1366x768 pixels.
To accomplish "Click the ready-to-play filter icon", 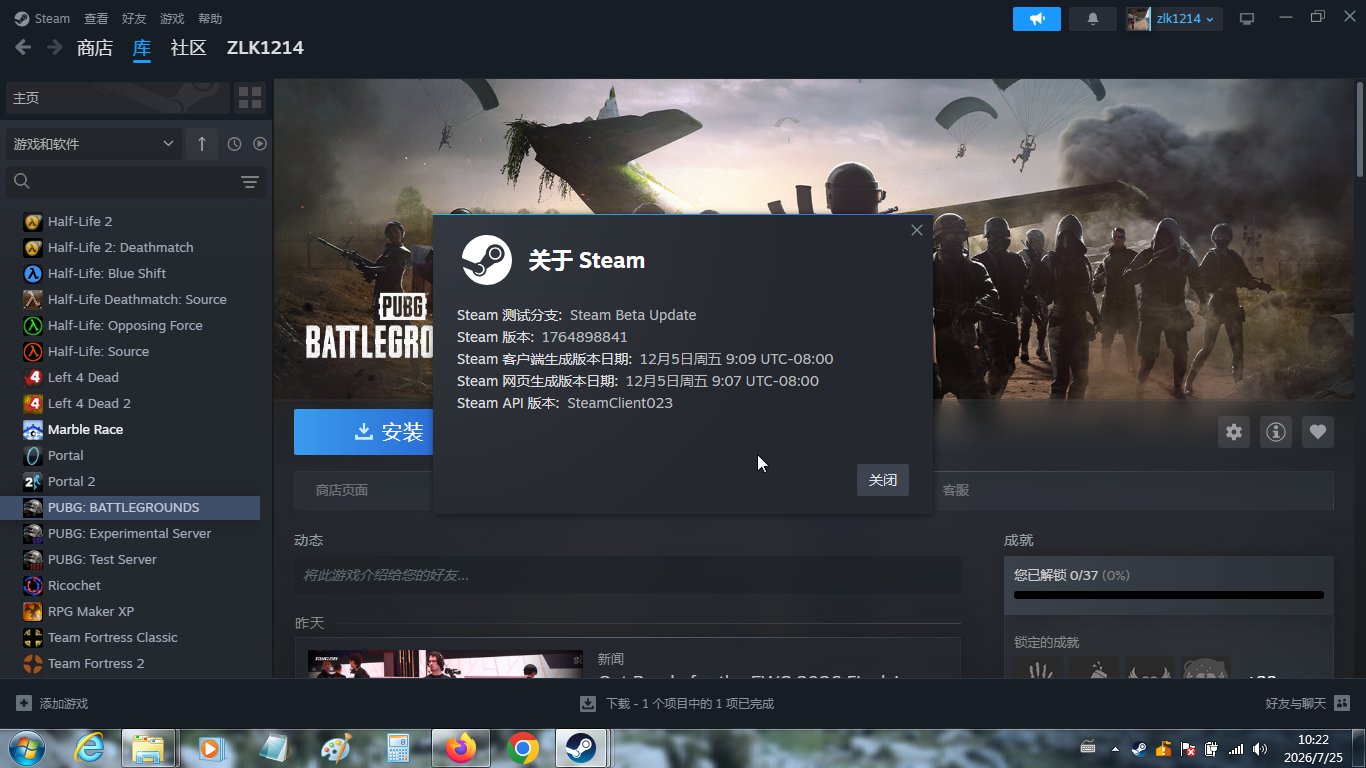I will 260,144.
